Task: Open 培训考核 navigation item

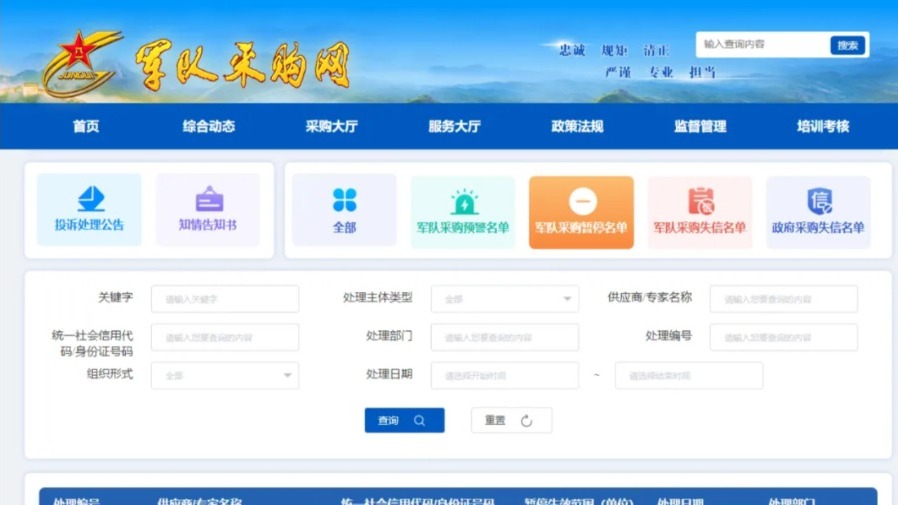Action: pos(823,127)
